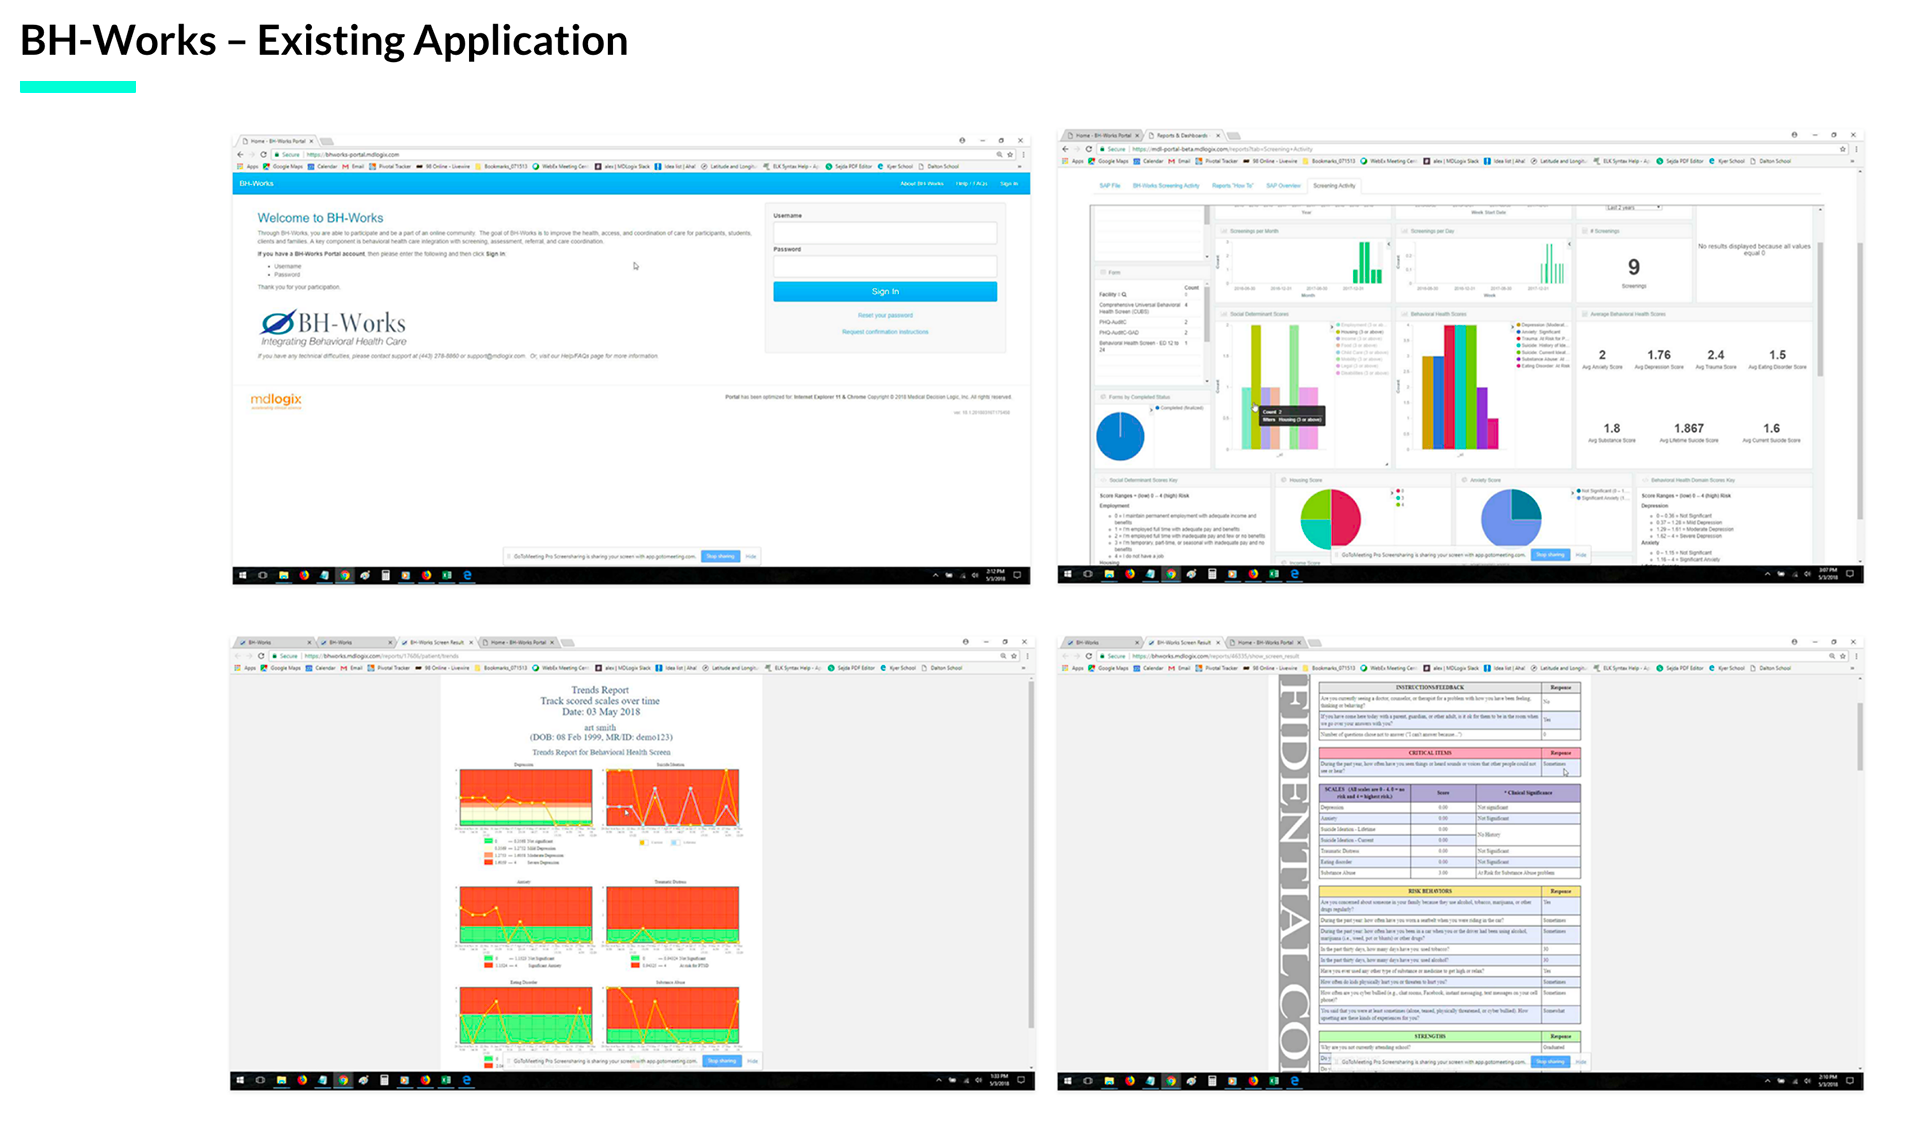This screenshot has height=1129, width=1920.
Task: Toggle the Behavioral Health Scores legend arrow
Action: click(x=1511, y=326)
